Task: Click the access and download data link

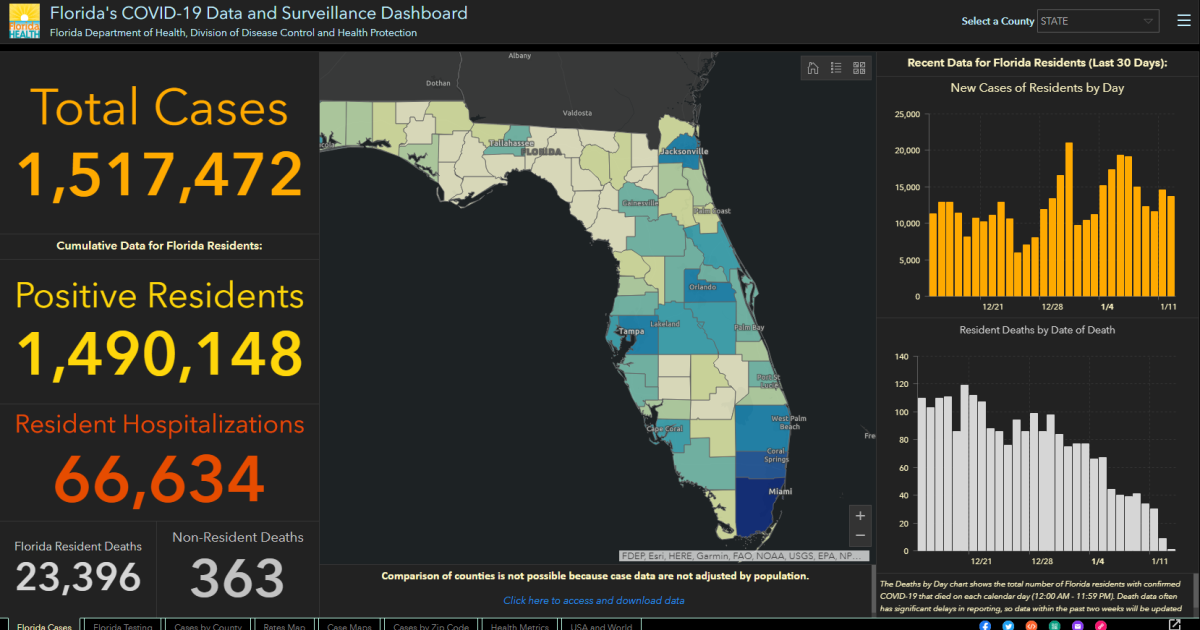Action: coord(594,600)
